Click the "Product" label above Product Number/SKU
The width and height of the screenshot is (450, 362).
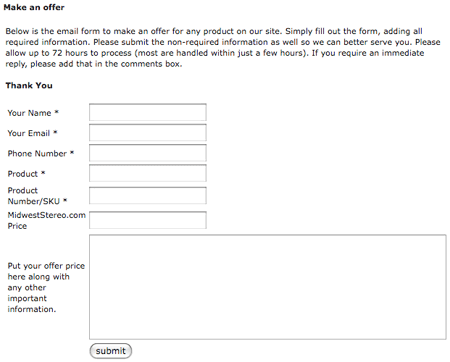23,174
